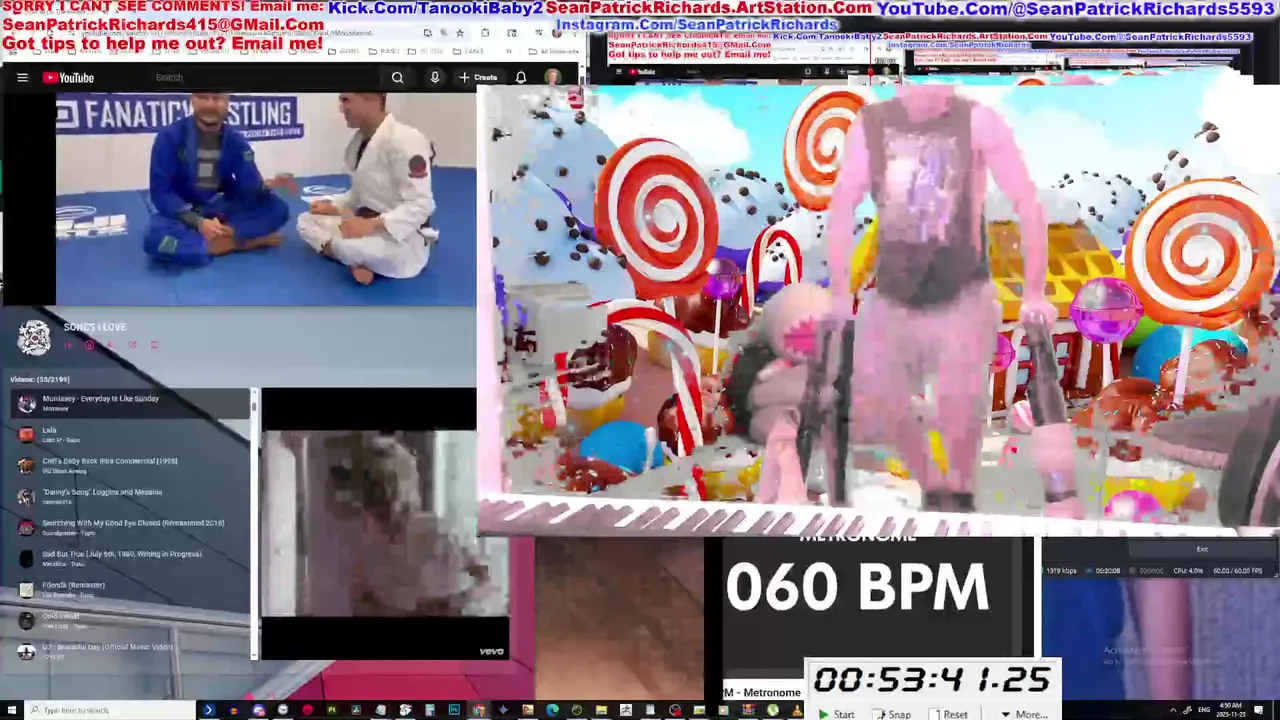The image size is (1280, 720).
Task: Select Searching With My Good Eye Closed
Action: click(130, 527)
